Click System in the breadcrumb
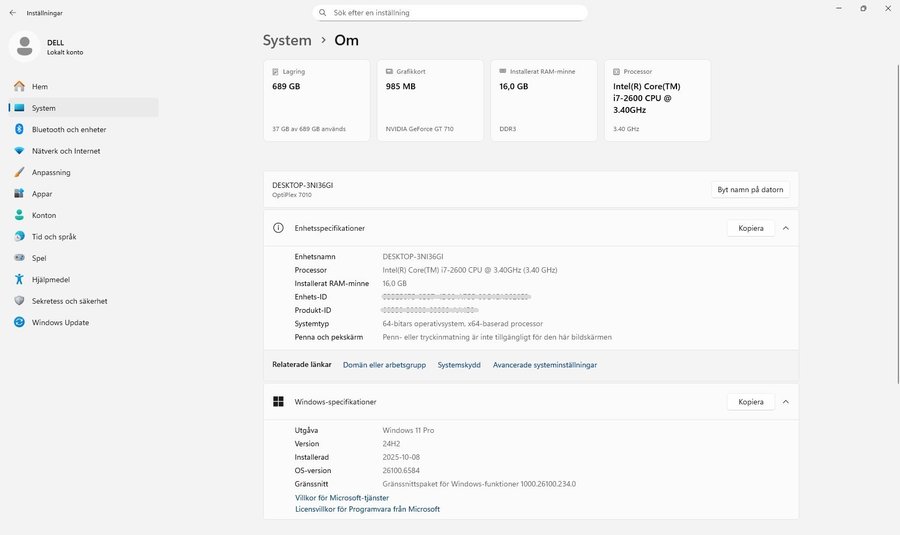The image size is (900, 535). [x=287, y=41]
